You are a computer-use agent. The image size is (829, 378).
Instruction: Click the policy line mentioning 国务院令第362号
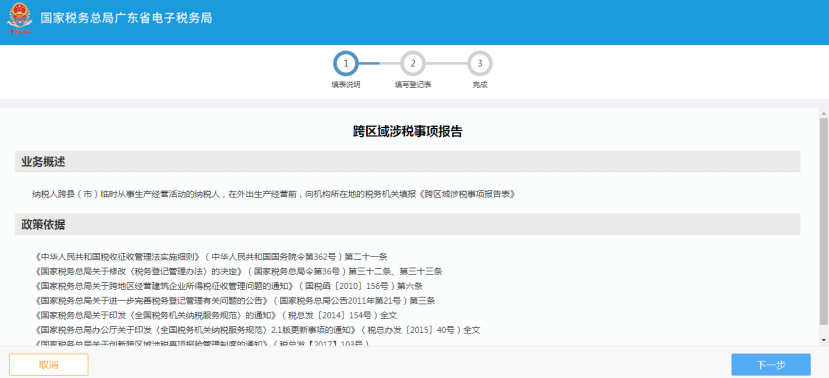[211, 257]
